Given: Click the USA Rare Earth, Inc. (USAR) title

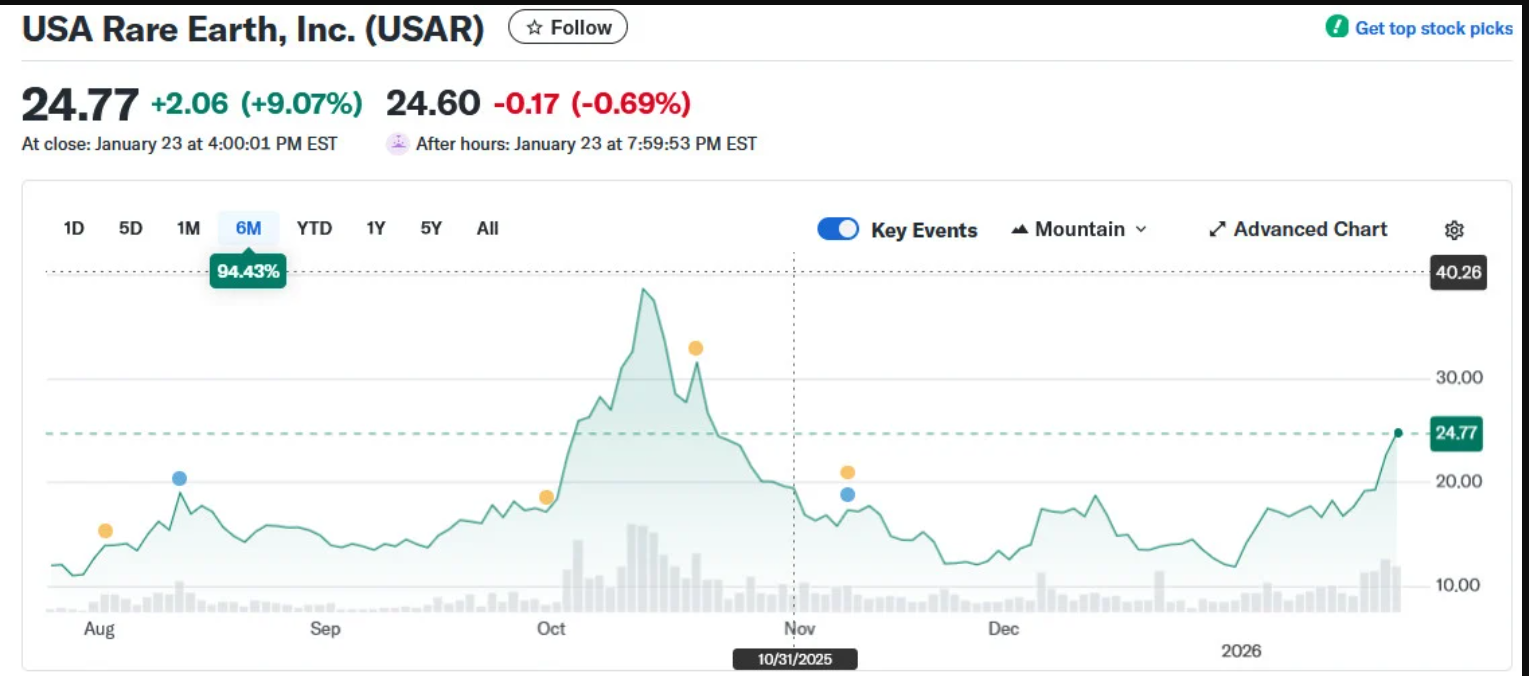Looking at the screenshot, I should coord(253,29).
